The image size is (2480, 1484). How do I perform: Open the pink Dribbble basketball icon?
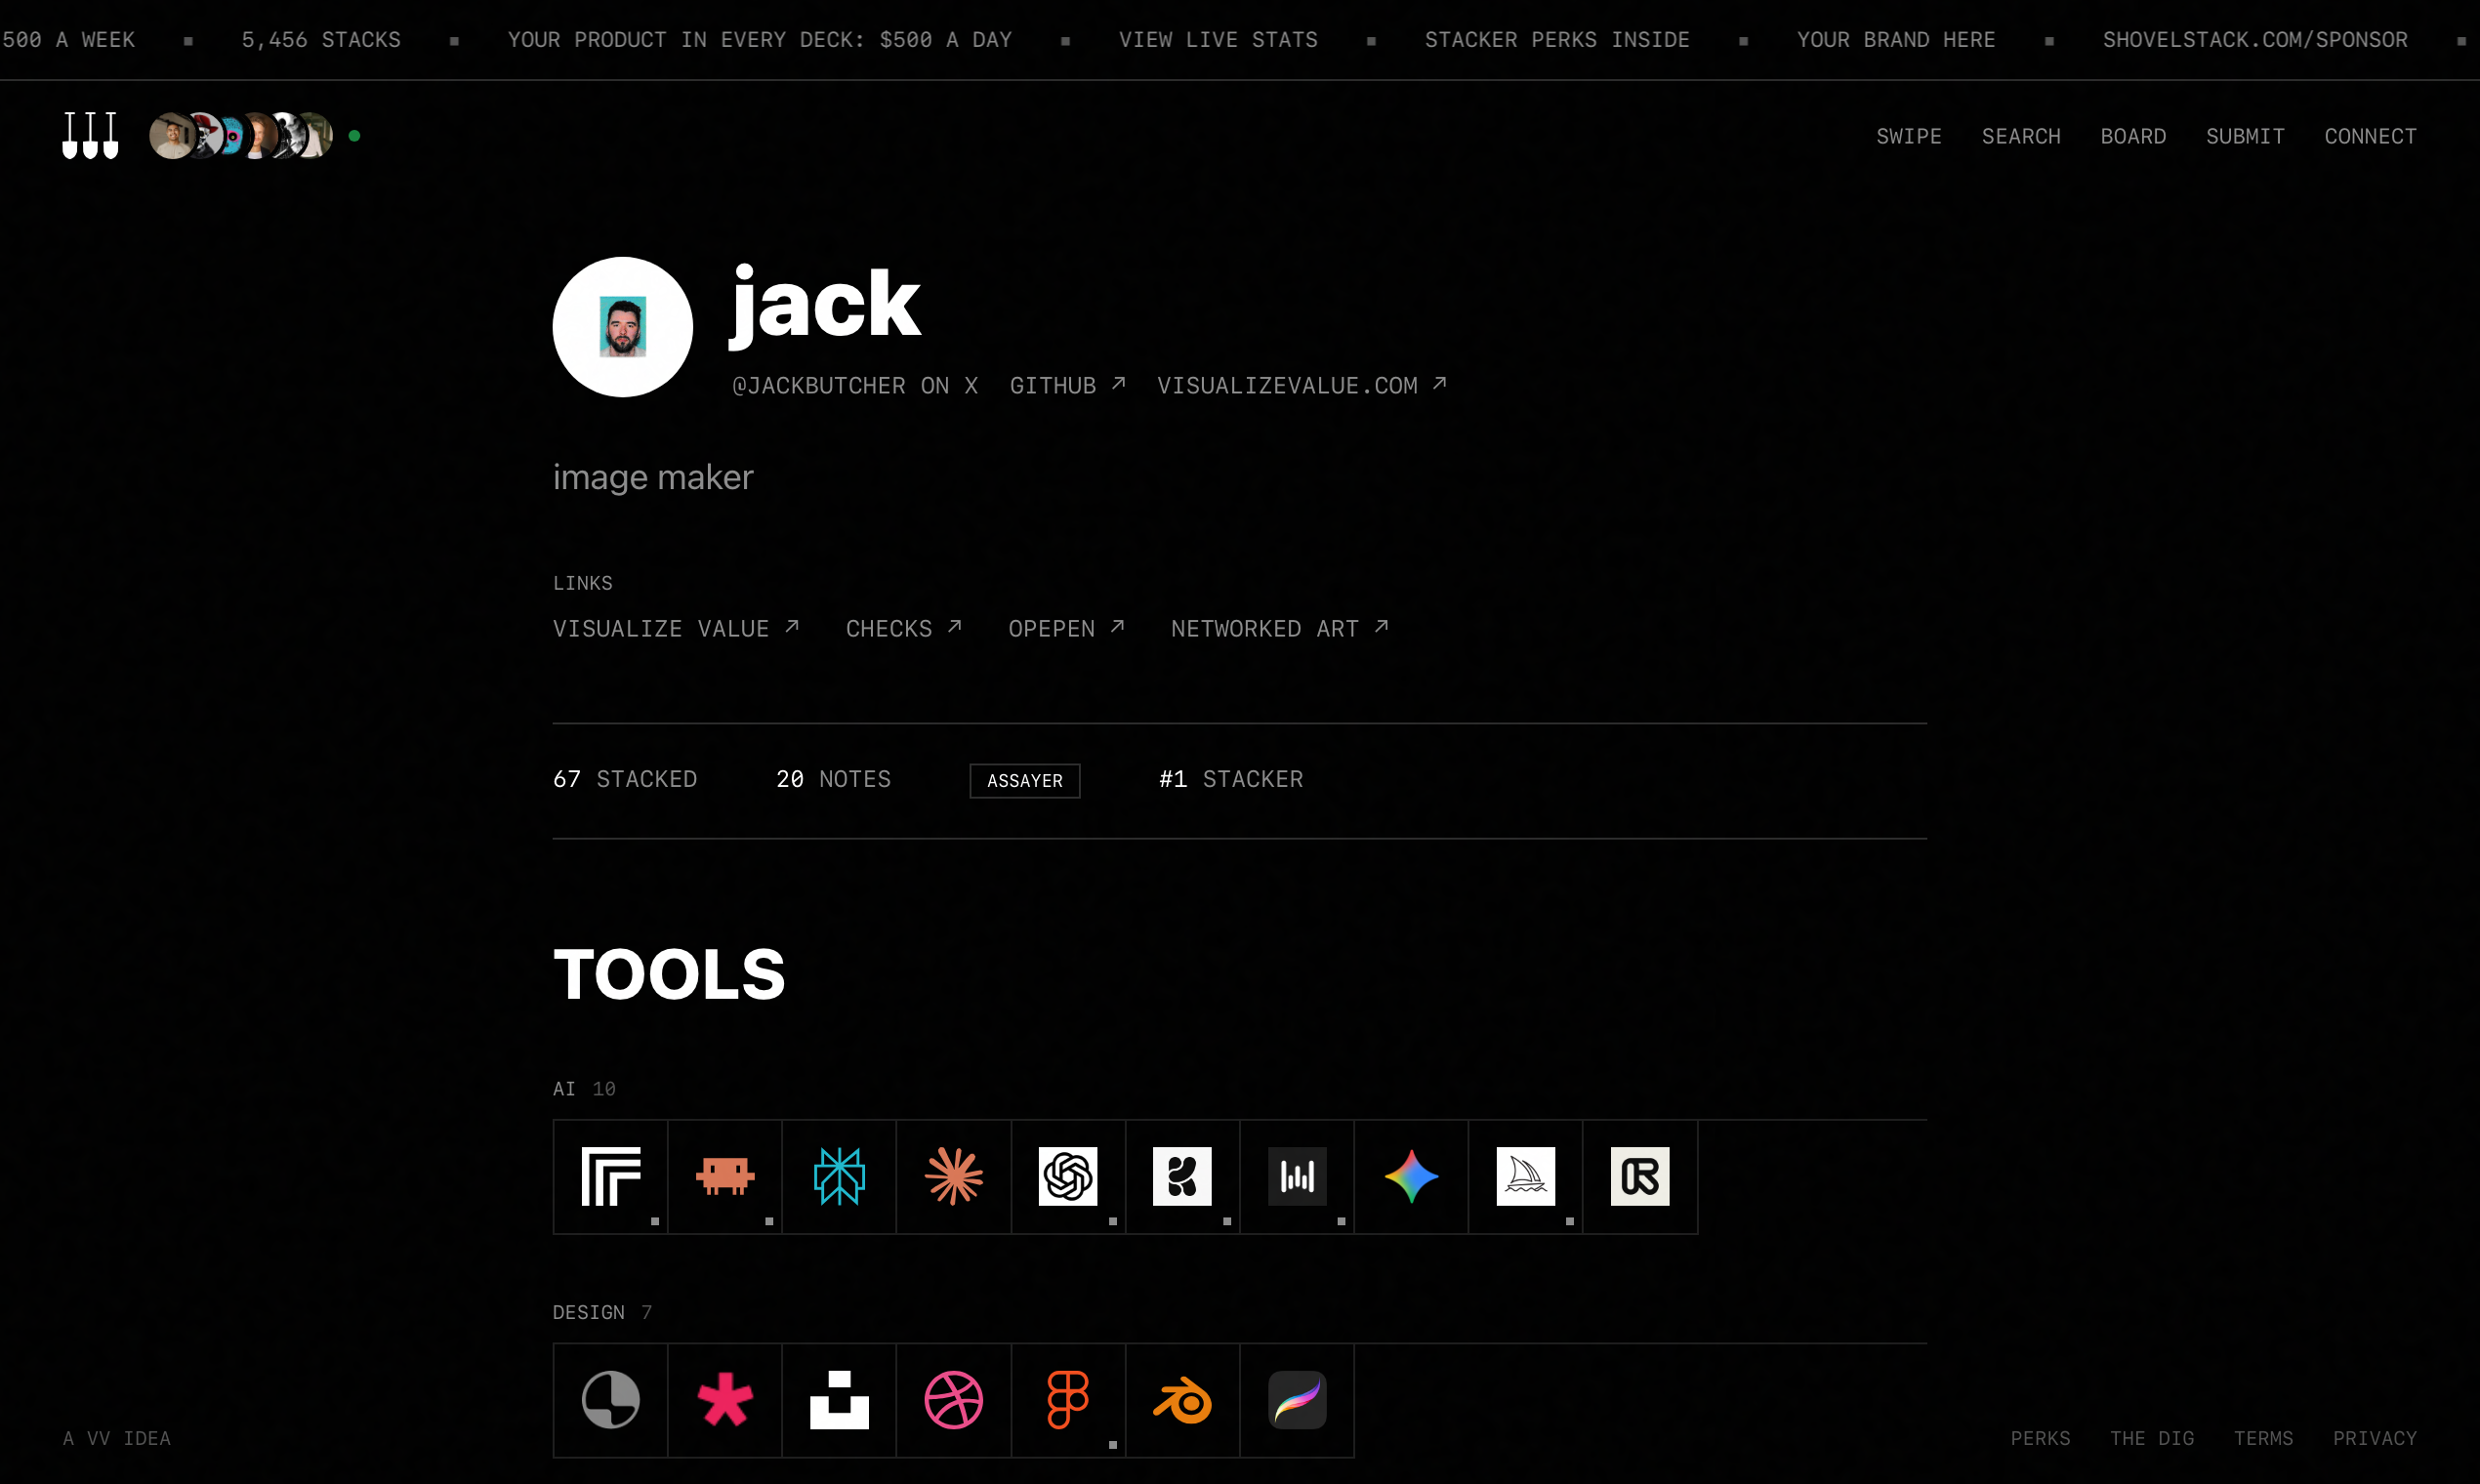pyautogui.click(x=954, y=1400)
